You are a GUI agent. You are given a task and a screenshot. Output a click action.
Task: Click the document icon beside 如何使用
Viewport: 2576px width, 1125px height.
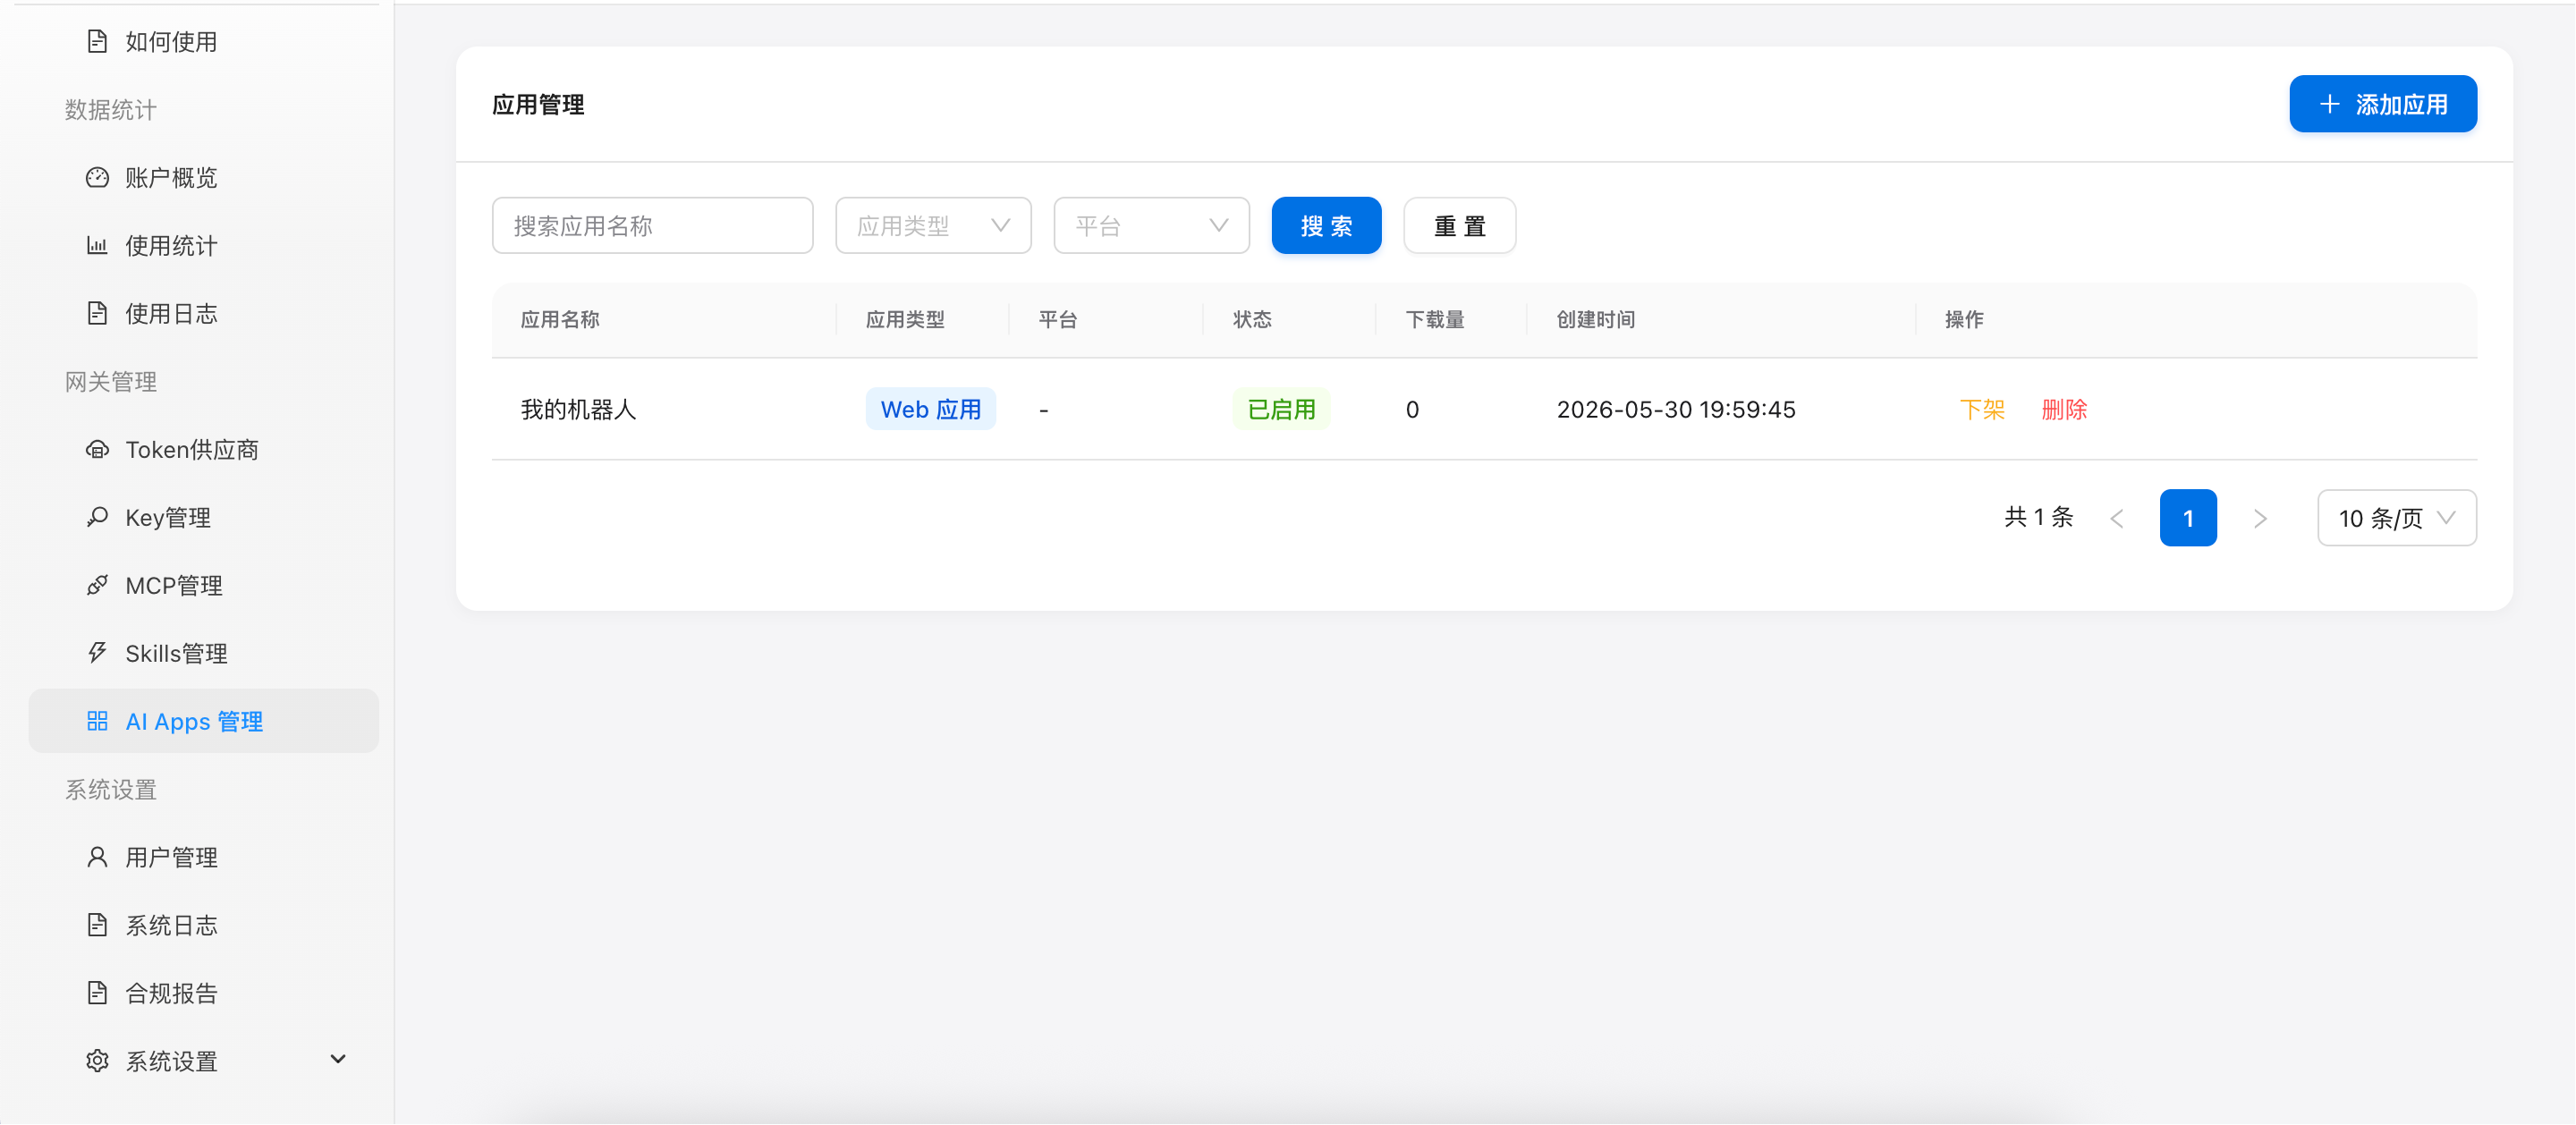click(97, 41)
